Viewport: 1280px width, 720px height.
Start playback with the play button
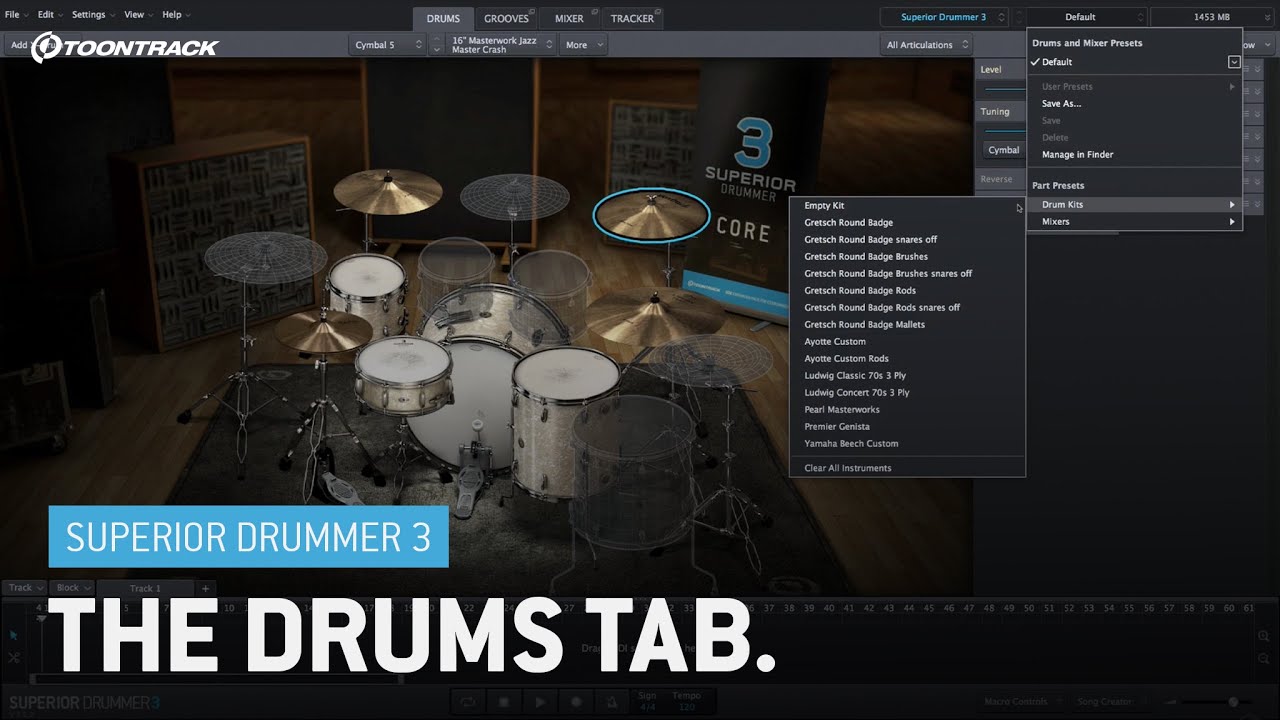tap(540, 702)
